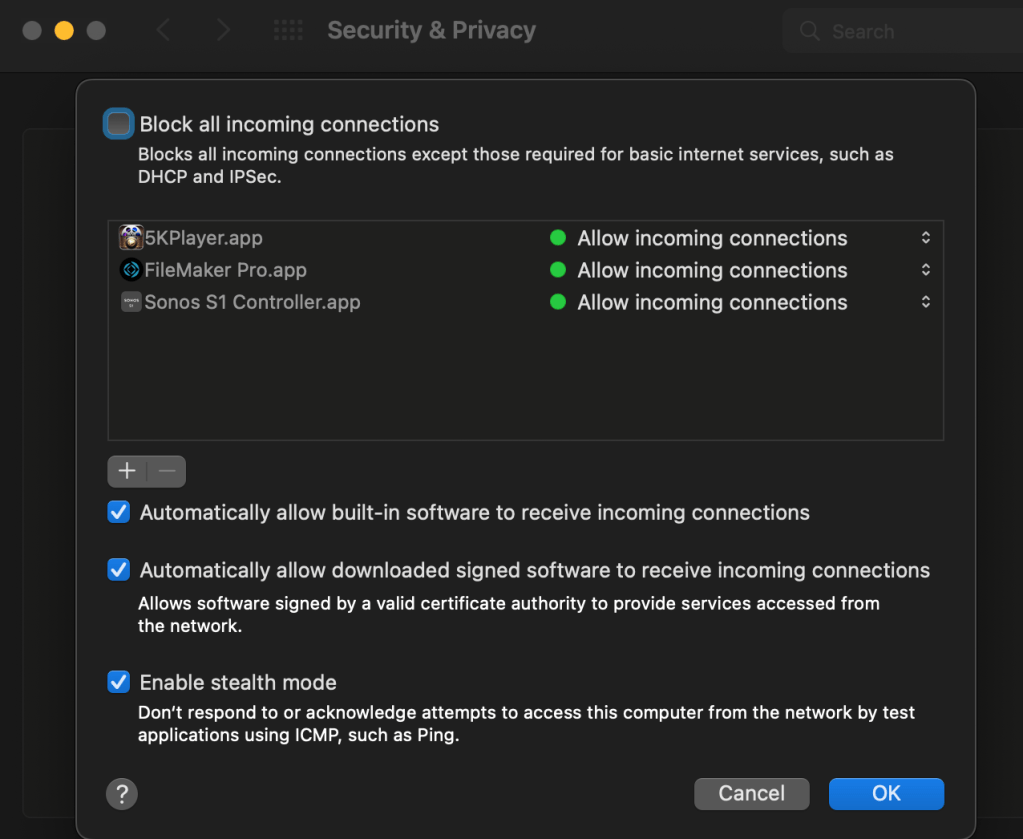1023x839 pixels.
Task: Uncheck automatically allow downloaded signed software
Action: click(119, 570)
